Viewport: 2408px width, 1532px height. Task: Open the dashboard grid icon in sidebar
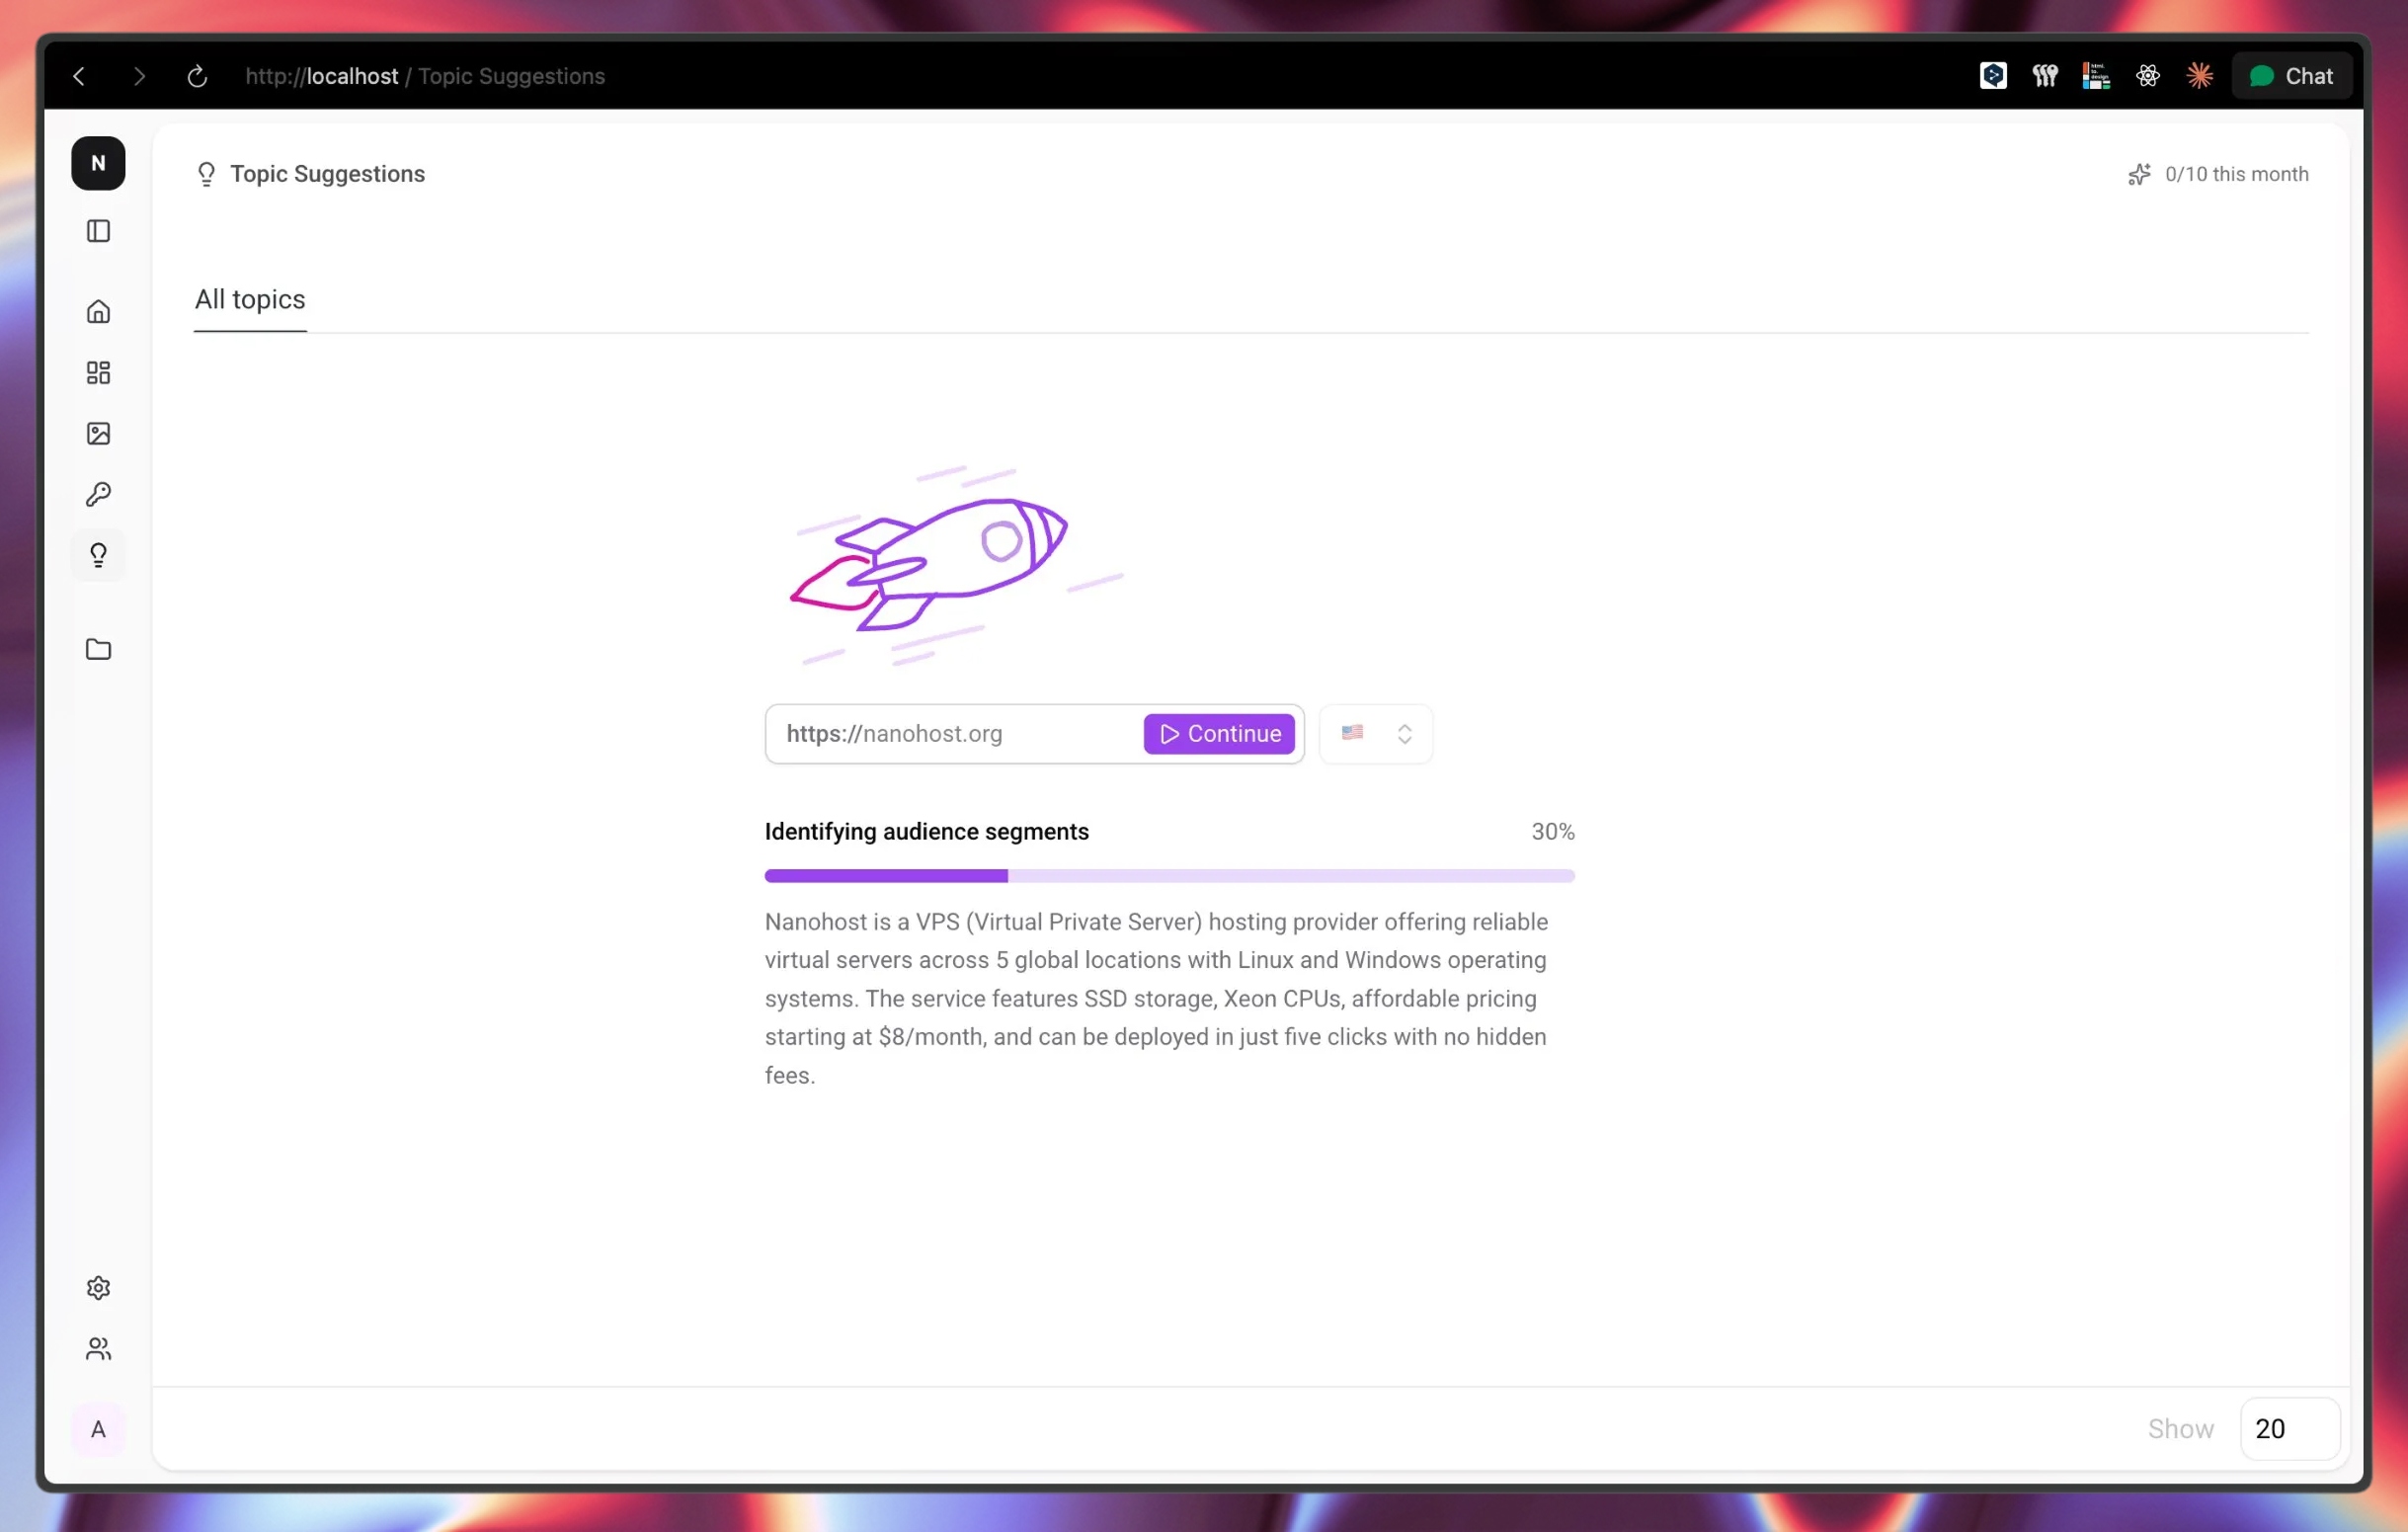click(x=98, y=373)
